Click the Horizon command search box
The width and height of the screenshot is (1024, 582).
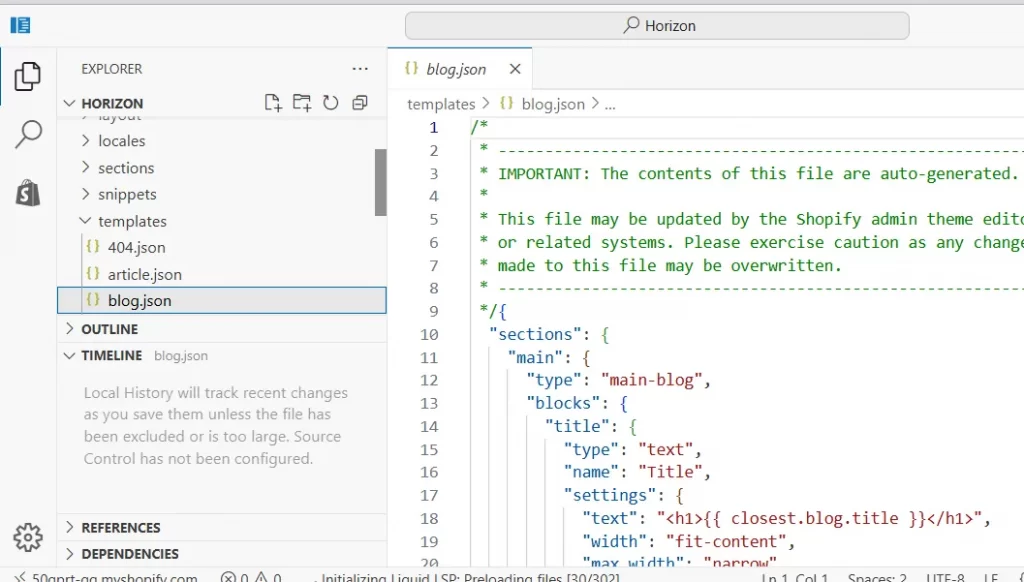(x=657, y=26)
